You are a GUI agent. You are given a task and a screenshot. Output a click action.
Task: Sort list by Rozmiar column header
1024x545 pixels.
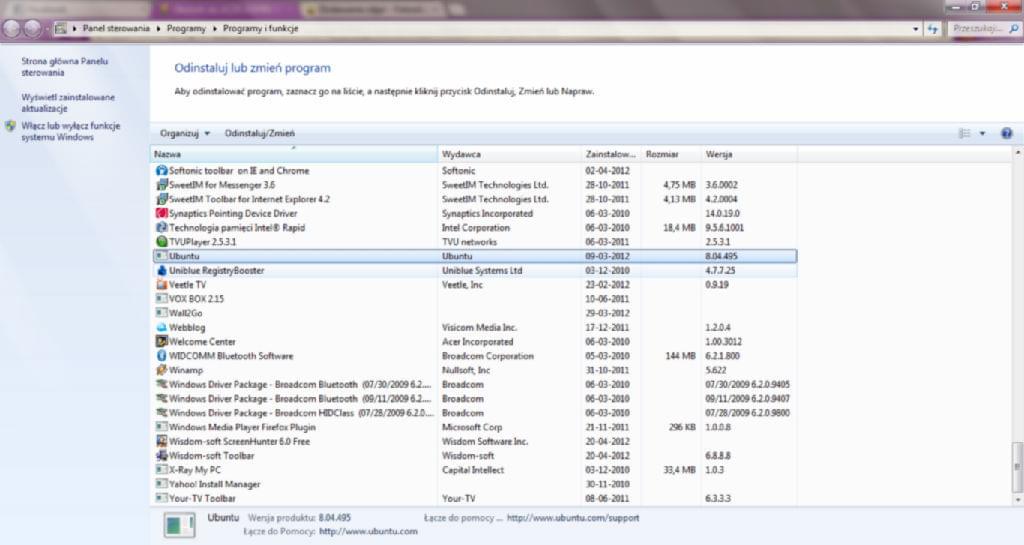pyautogui.click(x=671, y=154)
